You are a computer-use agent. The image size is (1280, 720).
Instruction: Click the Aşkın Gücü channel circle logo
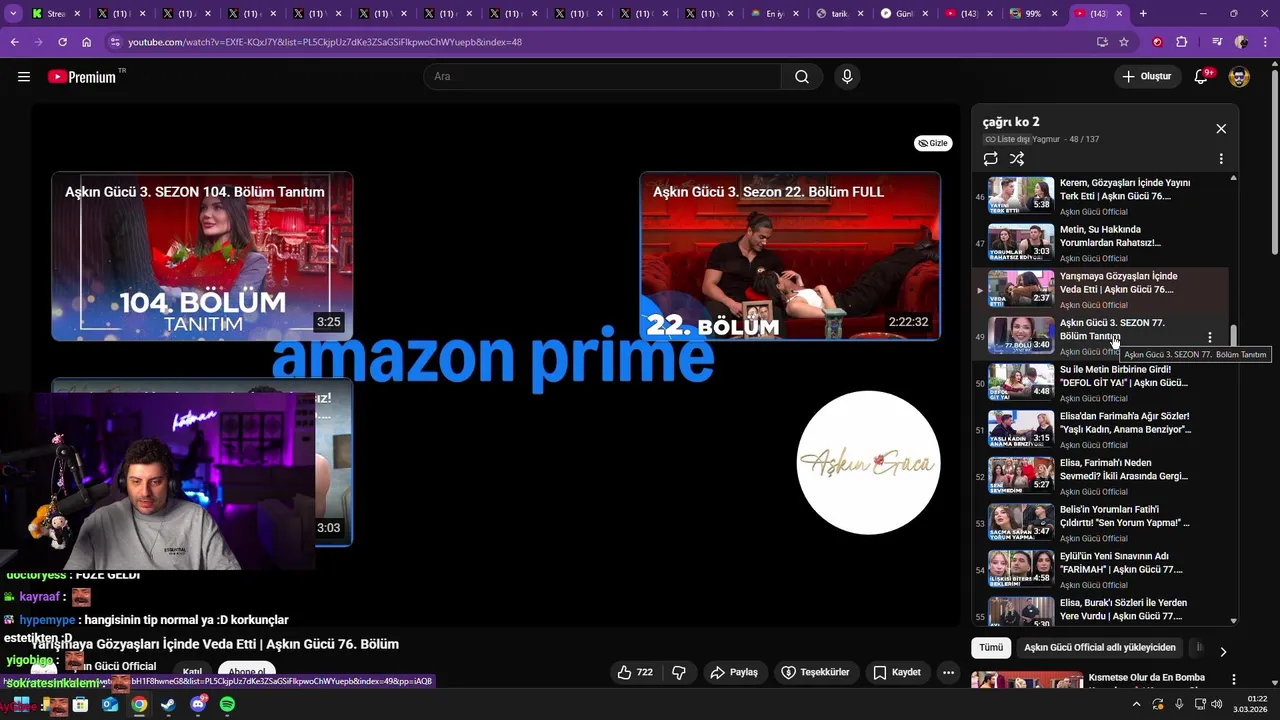[868, 463]
